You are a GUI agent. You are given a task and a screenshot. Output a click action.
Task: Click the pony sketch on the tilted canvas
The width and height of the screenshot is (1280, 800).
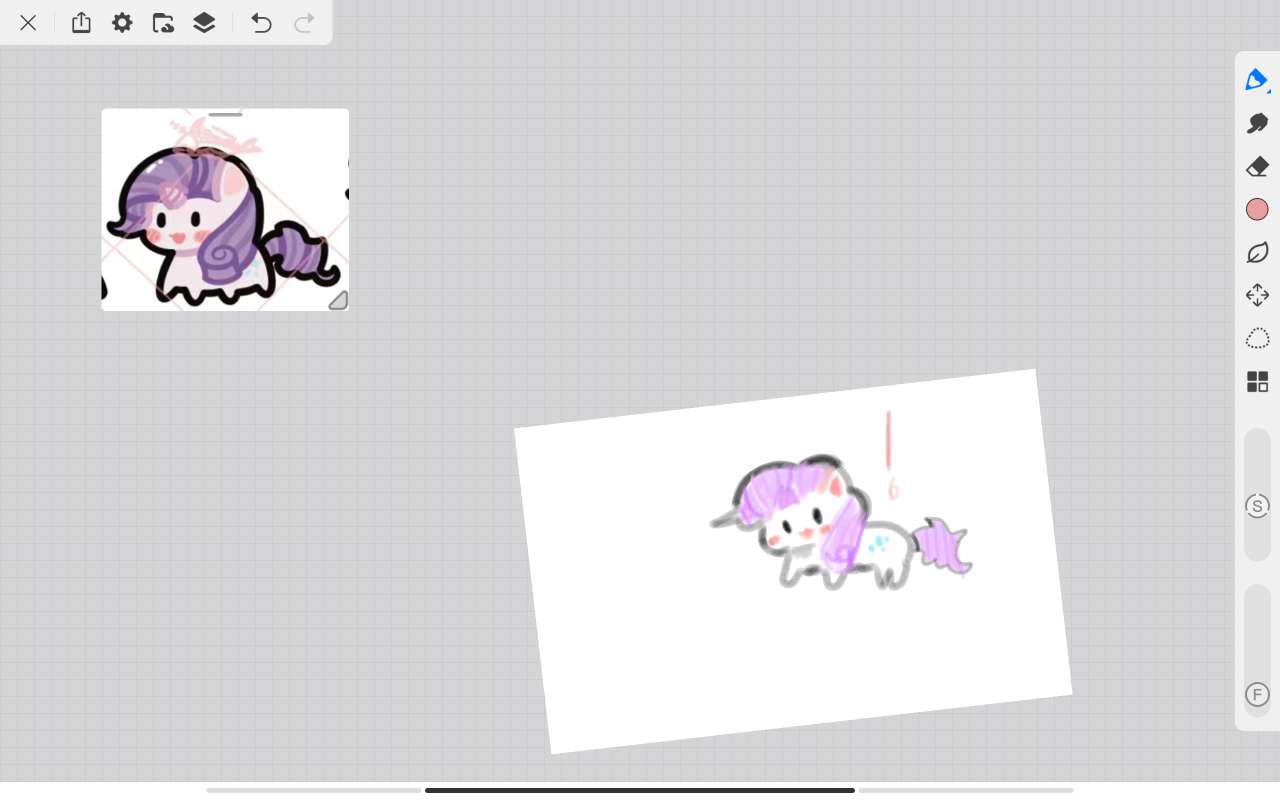(840, 522)
